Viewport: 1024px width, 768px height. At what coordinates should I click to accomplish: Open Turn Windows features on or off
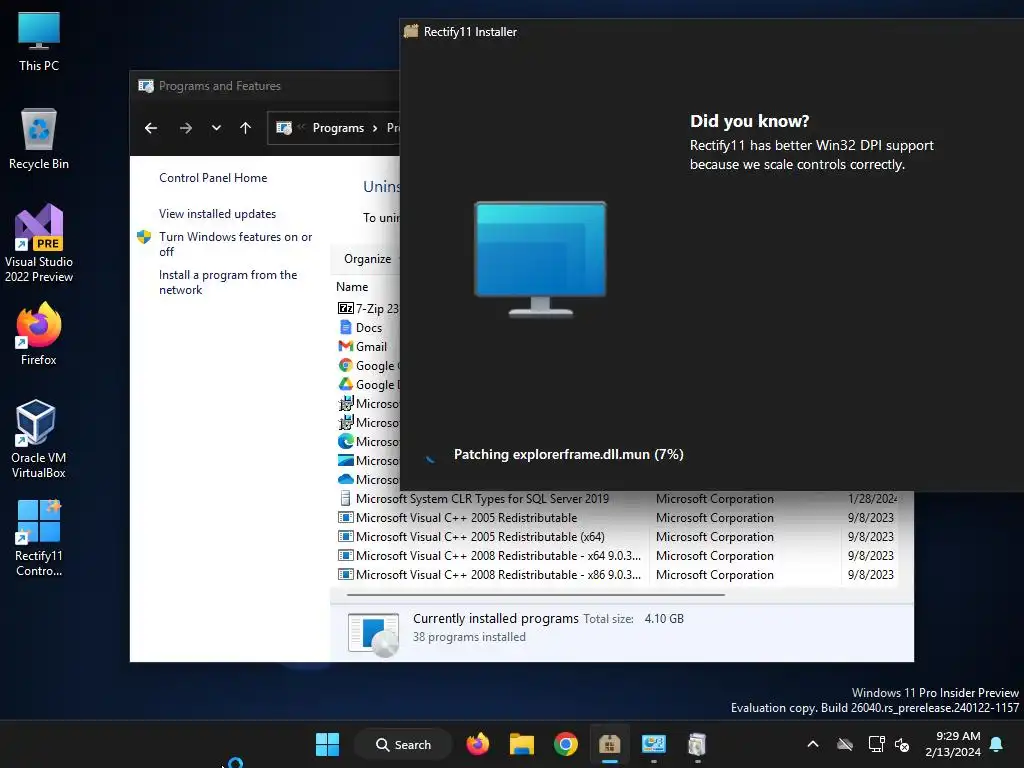pos(236,244)
